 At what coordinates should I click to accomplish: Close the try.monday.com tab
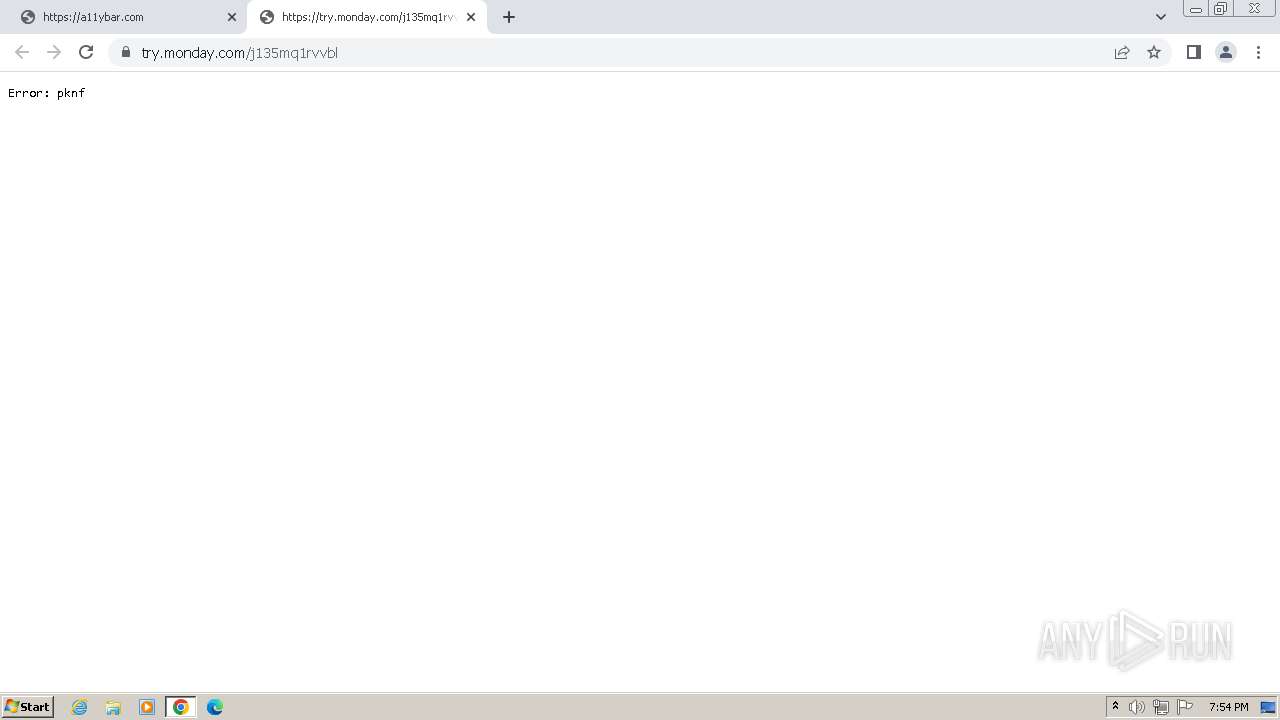point(471,17)
